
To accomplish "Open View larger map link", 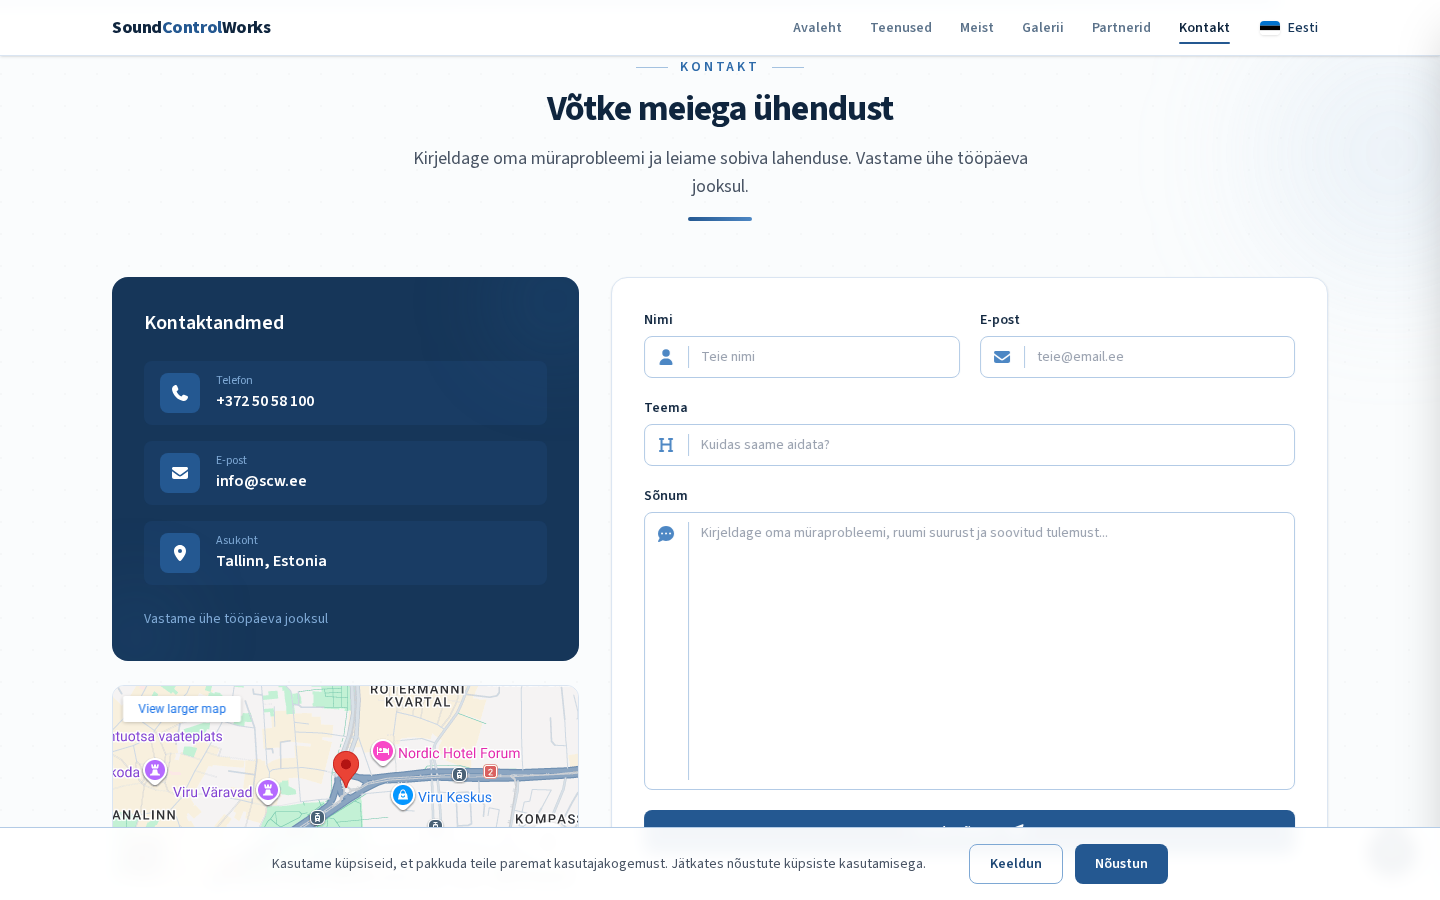I will (182, 709).
